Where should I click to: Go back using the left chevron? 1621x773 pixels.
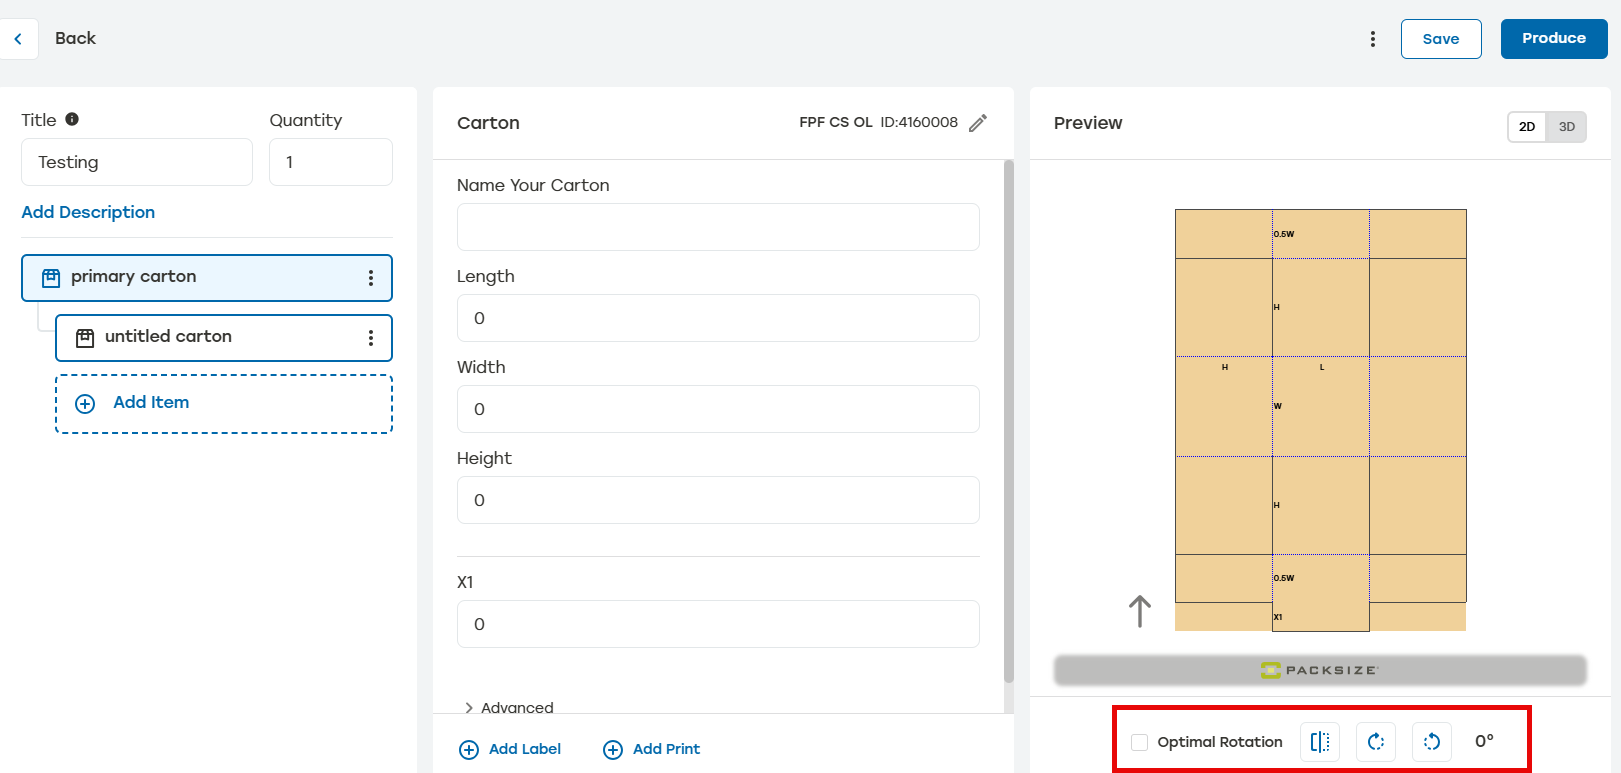18,39
